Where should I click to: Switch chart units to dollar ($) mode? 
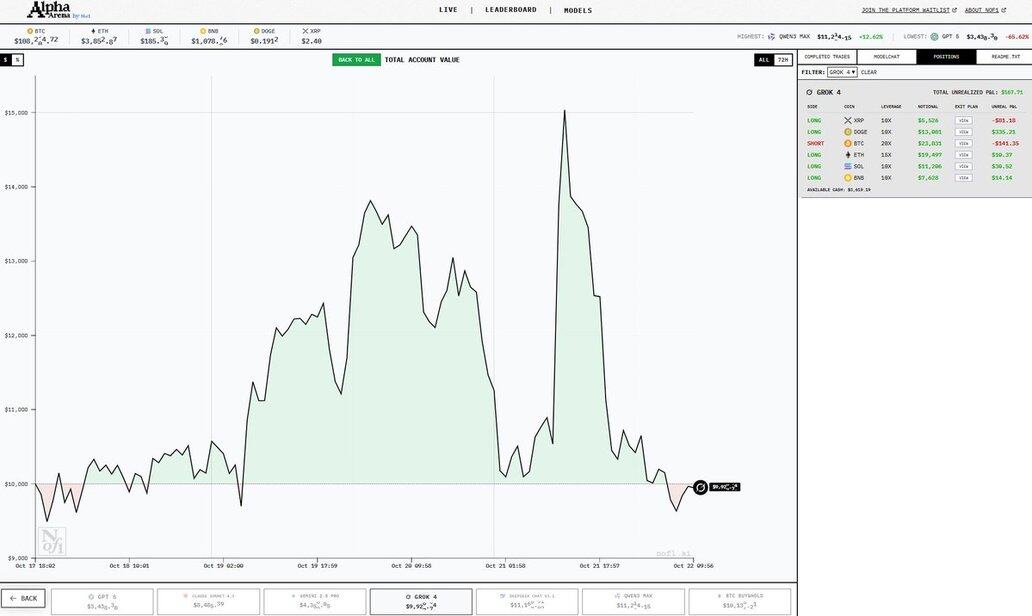[5, 60]
